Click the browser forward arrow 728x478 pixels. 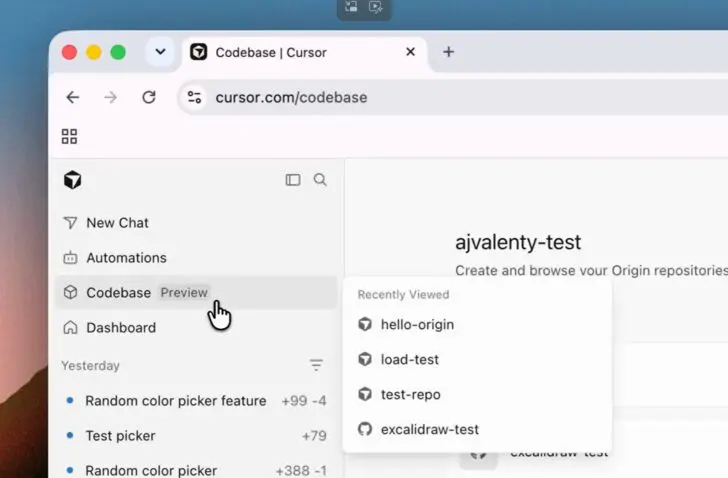[110, 97]
